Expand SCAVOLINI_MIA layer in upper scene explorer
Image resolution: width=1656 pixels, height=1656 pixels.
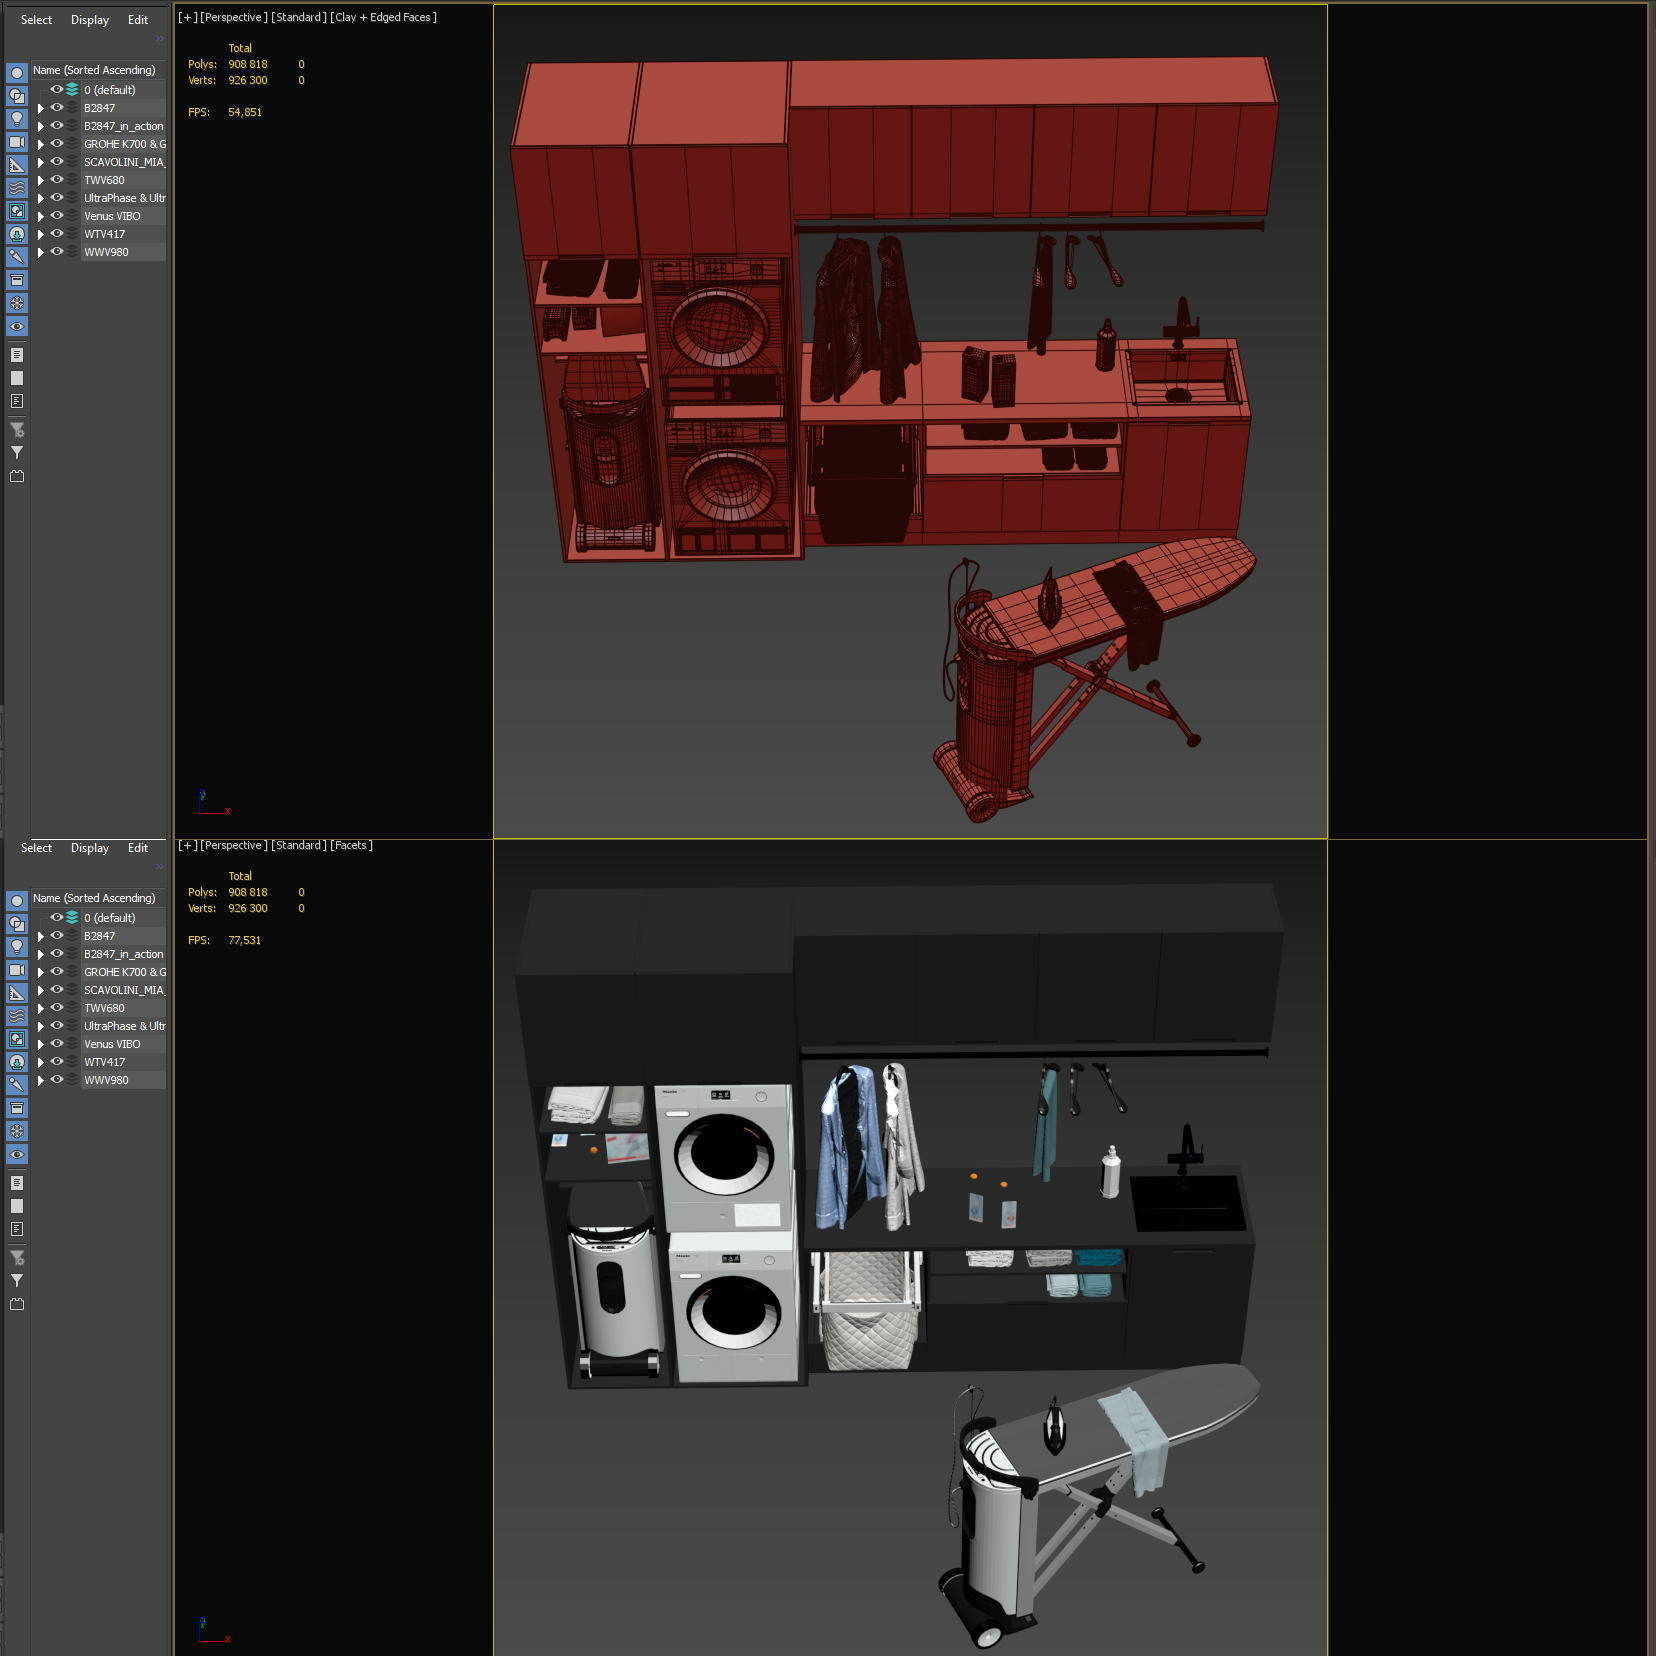click(41, 162)
